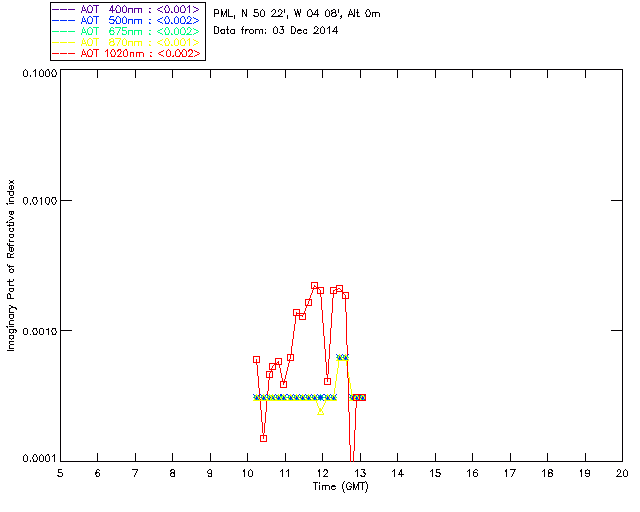Click the x-axis label 18
640x512 pixels.
click(547, 473)
